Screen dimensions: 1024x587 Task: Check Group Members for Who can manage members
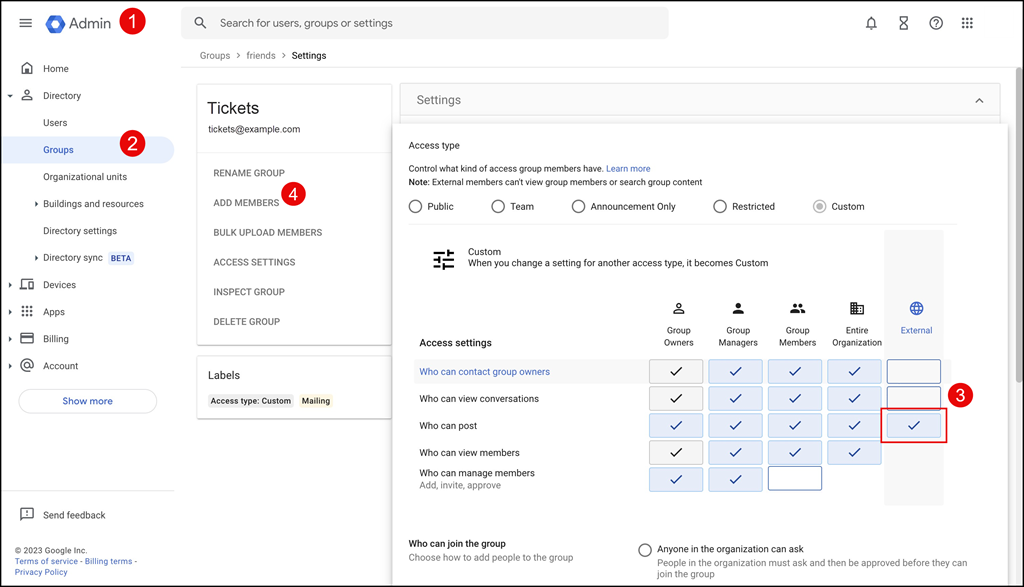[x=795, y=479]
